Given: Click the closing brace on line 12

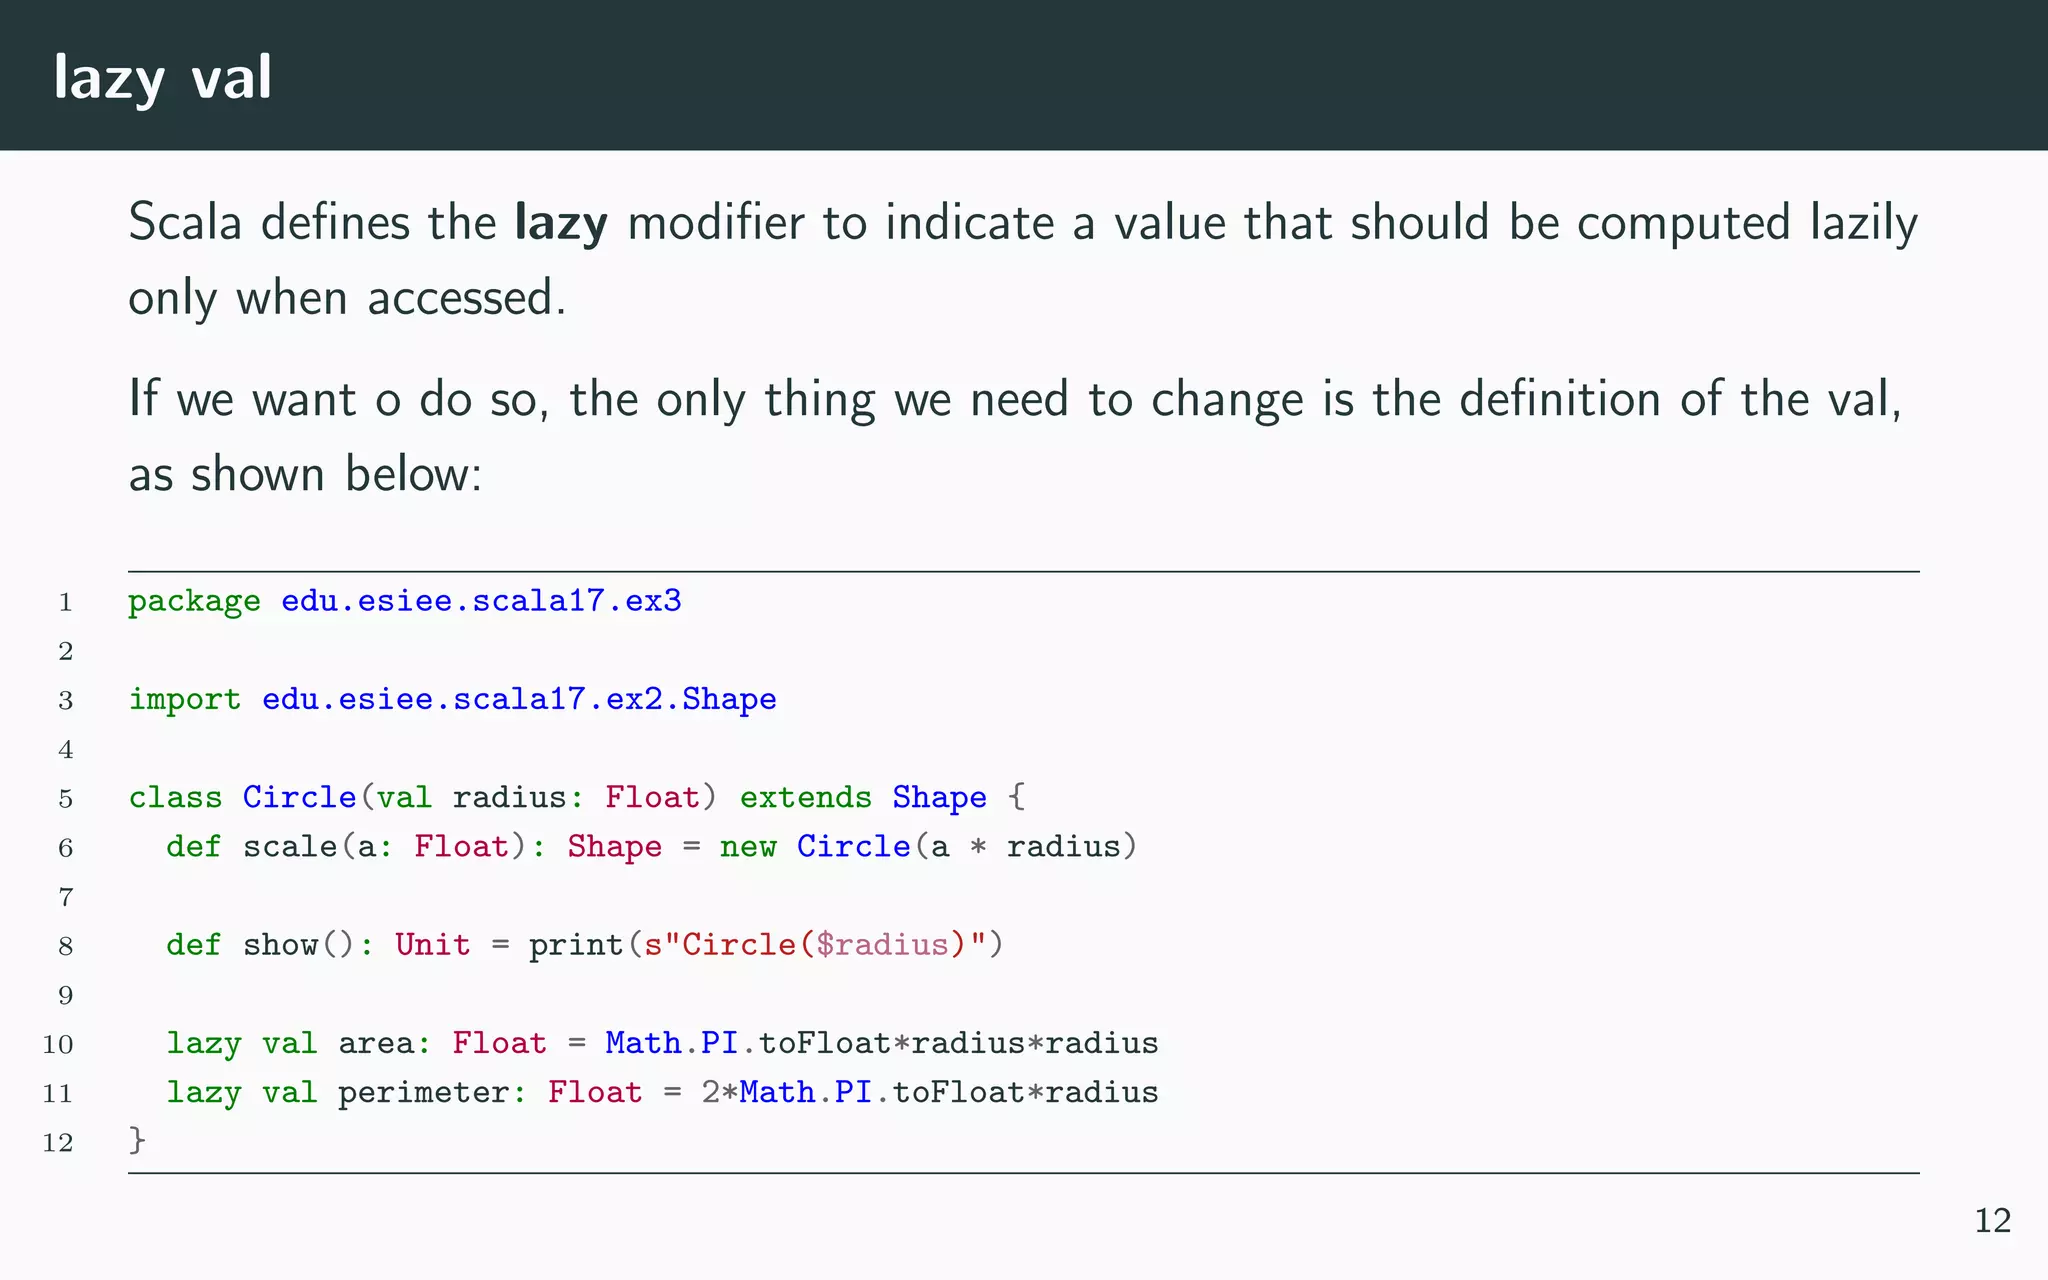Looking at the screenshot, I should pos(137,1141).
